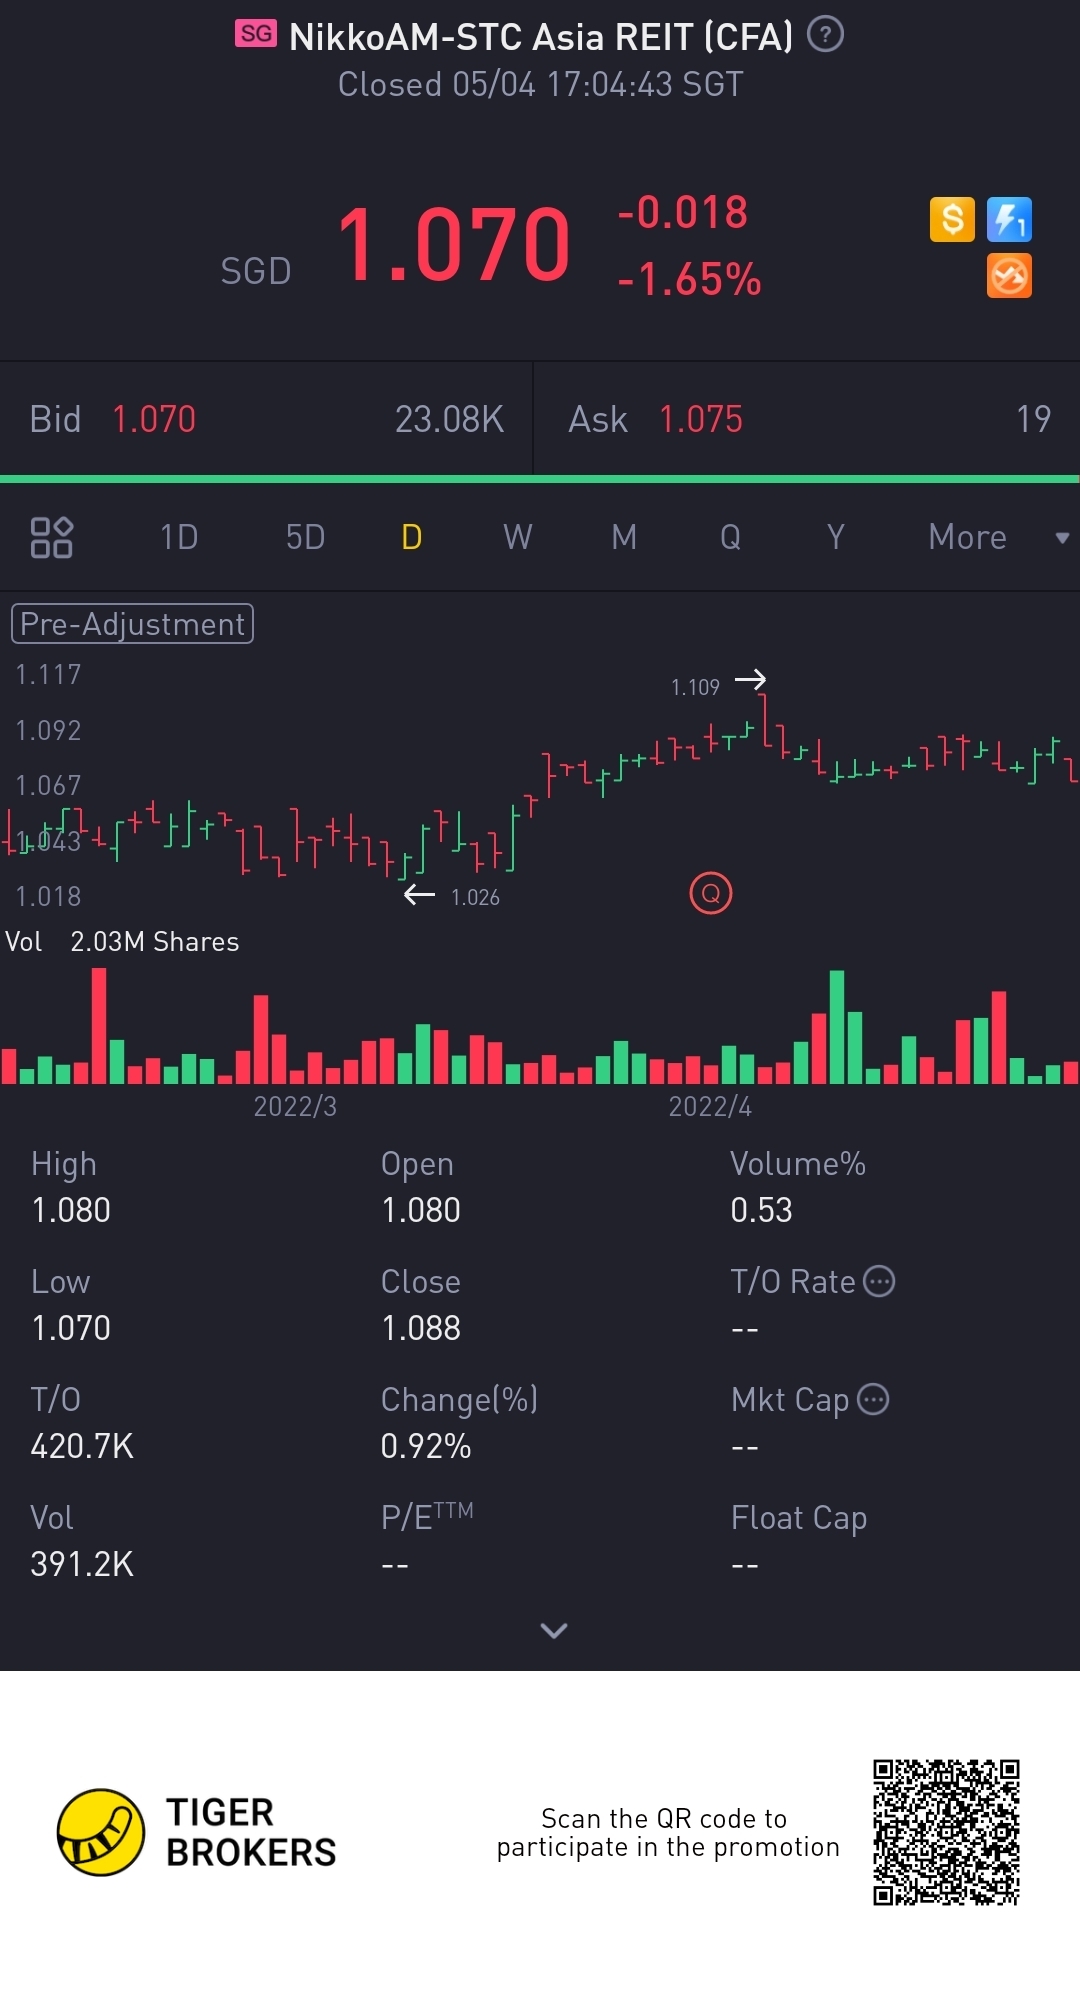Tap the 1.117 price axis label
The image size is (1080, 1994).
click(x=48, y=674)
